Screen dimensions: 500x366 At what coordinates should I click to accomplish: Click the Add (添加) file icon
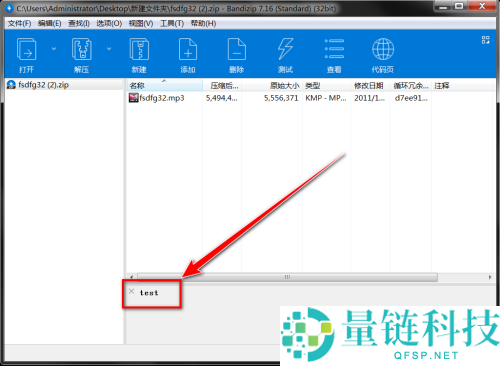click(x=188, y=49)
